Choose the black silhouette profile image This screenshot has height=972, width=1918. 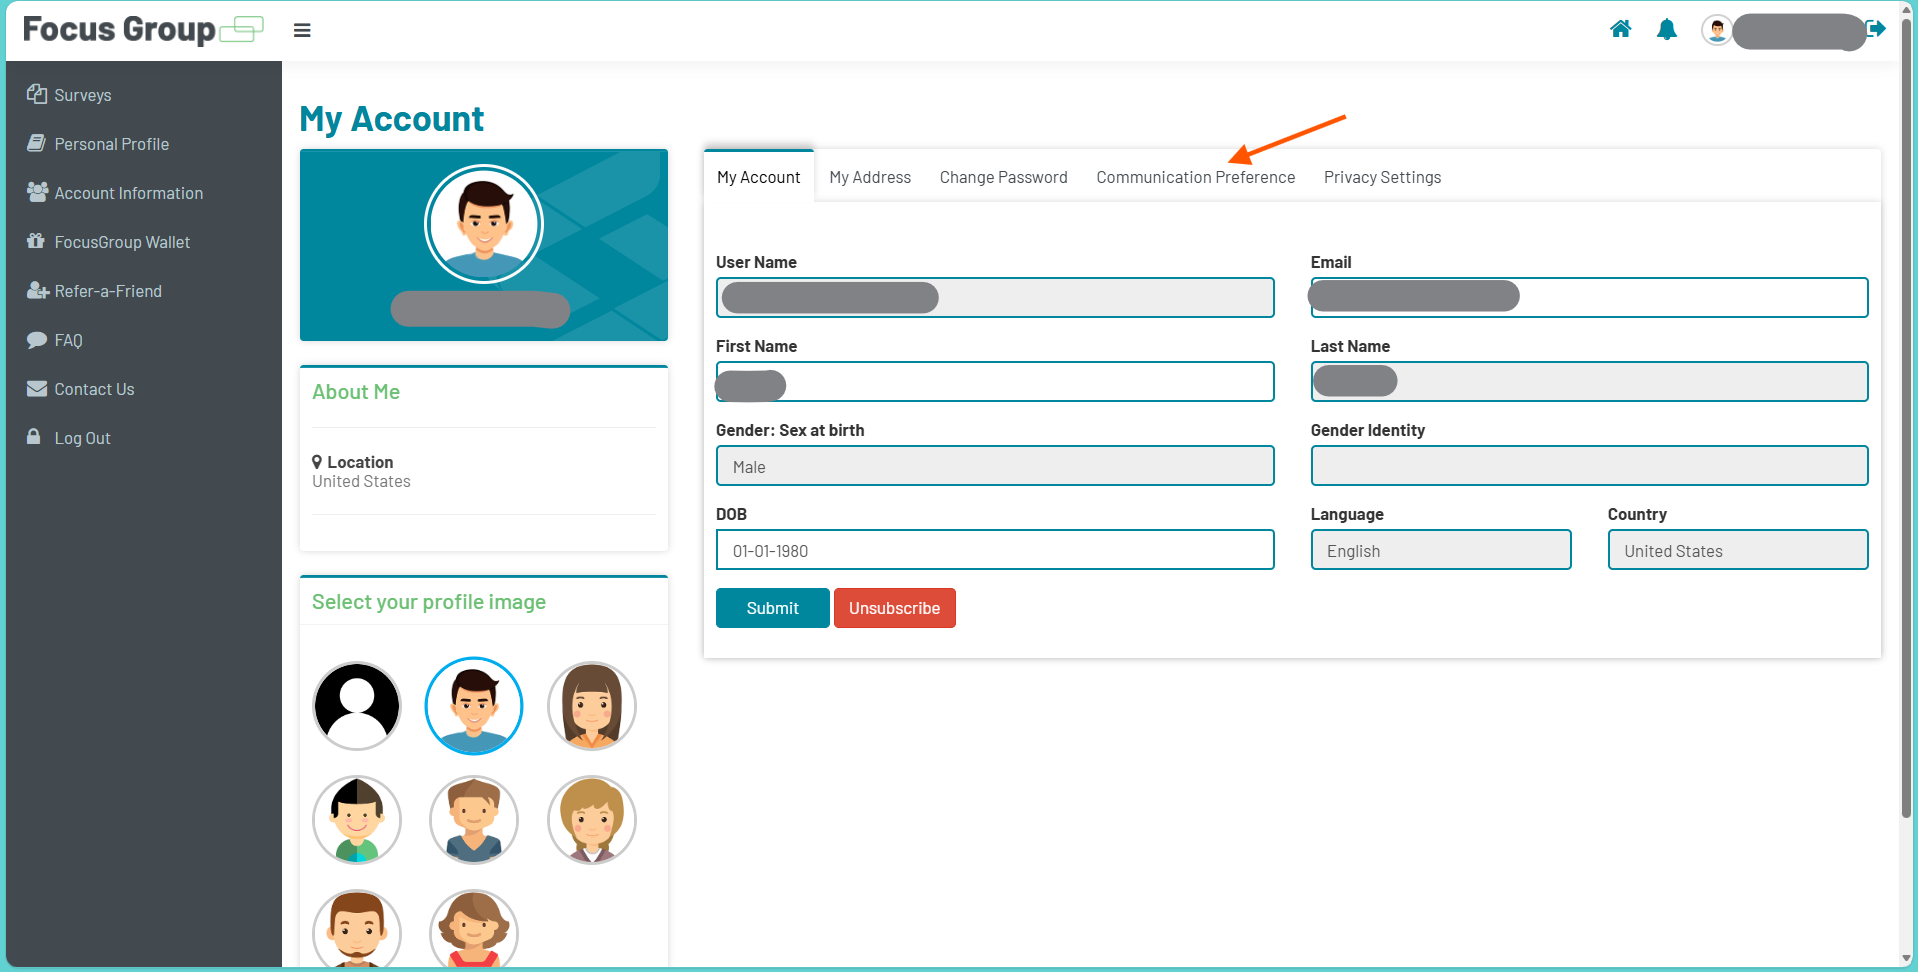(357, 706)
